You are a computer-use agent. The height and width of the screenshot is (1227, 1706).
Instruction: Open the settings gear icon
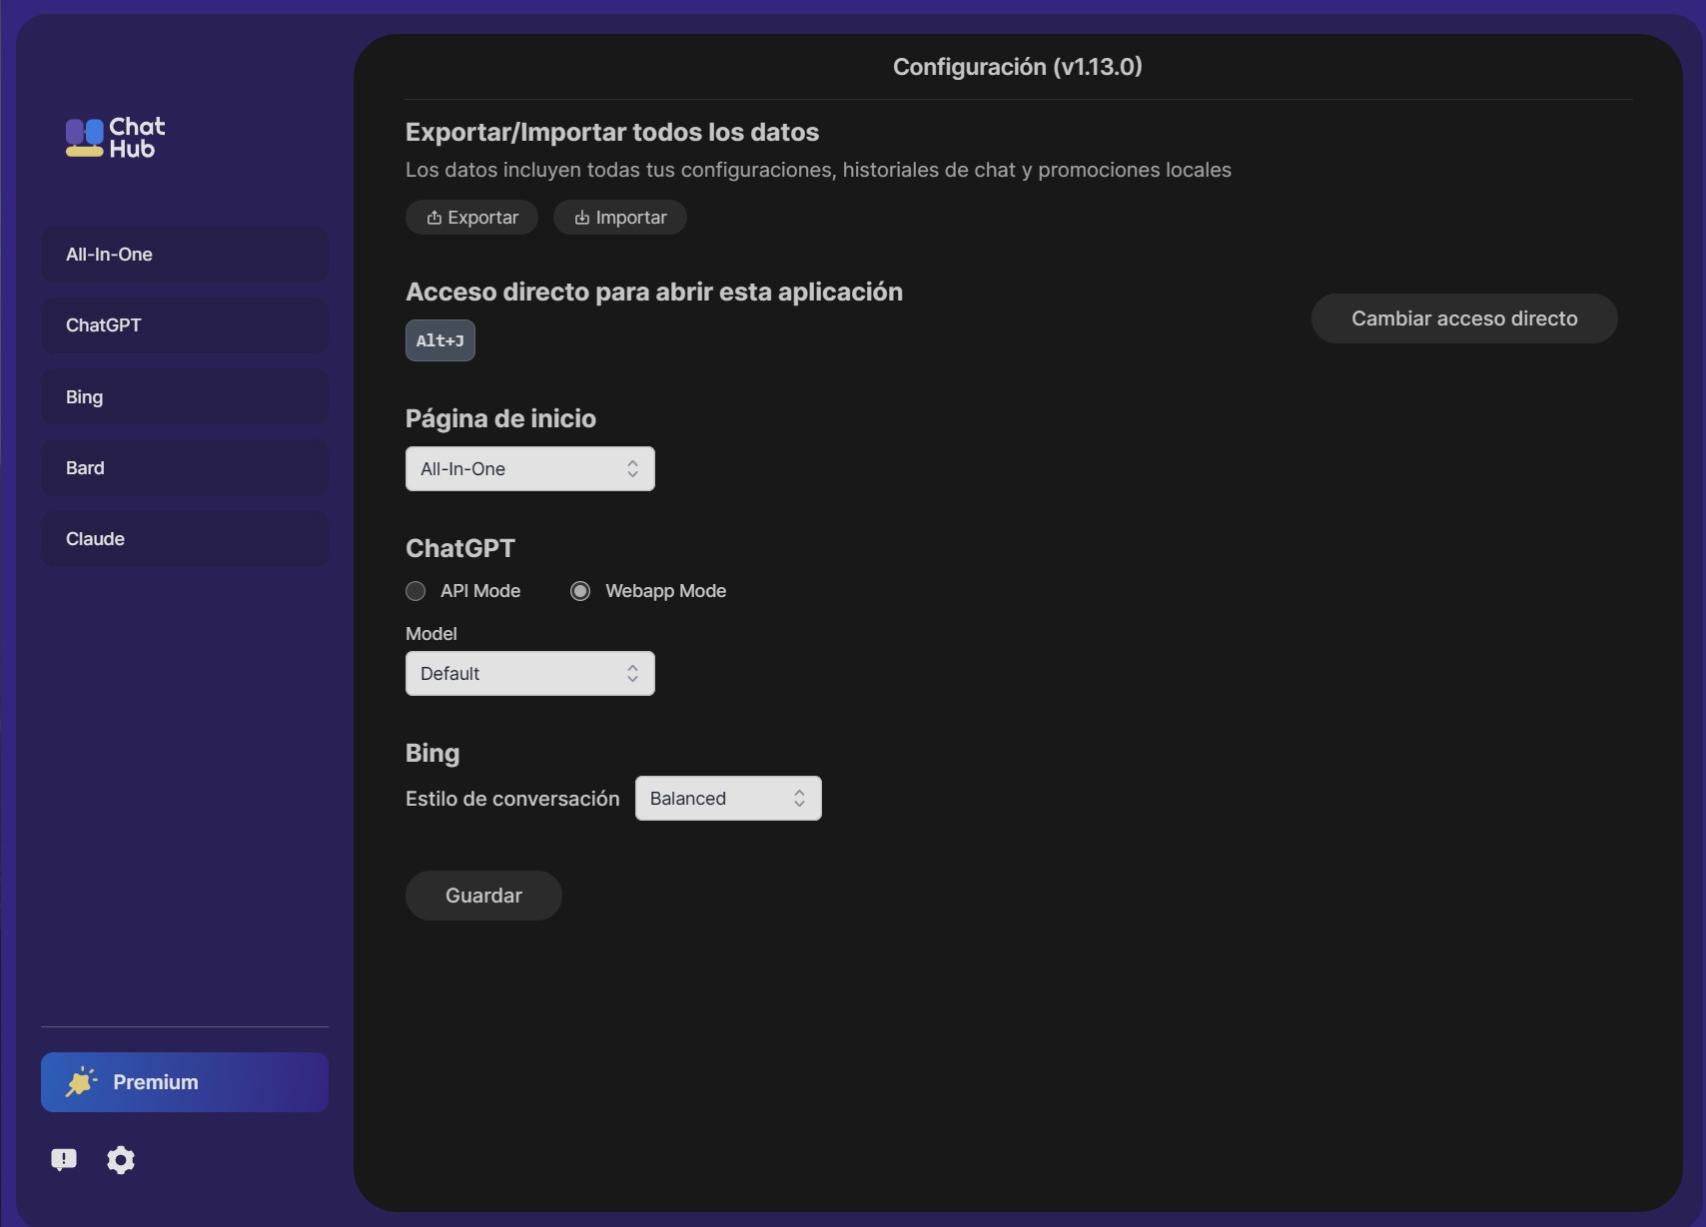tap(121, 1160)
